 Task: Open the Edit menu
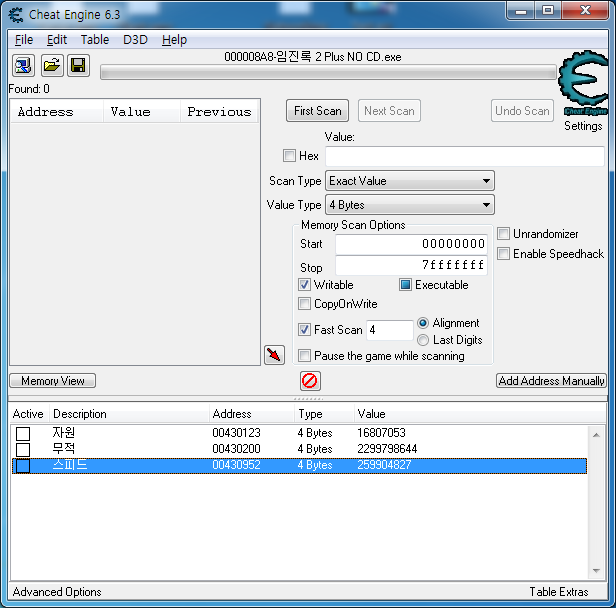click(x=57, y=40)
